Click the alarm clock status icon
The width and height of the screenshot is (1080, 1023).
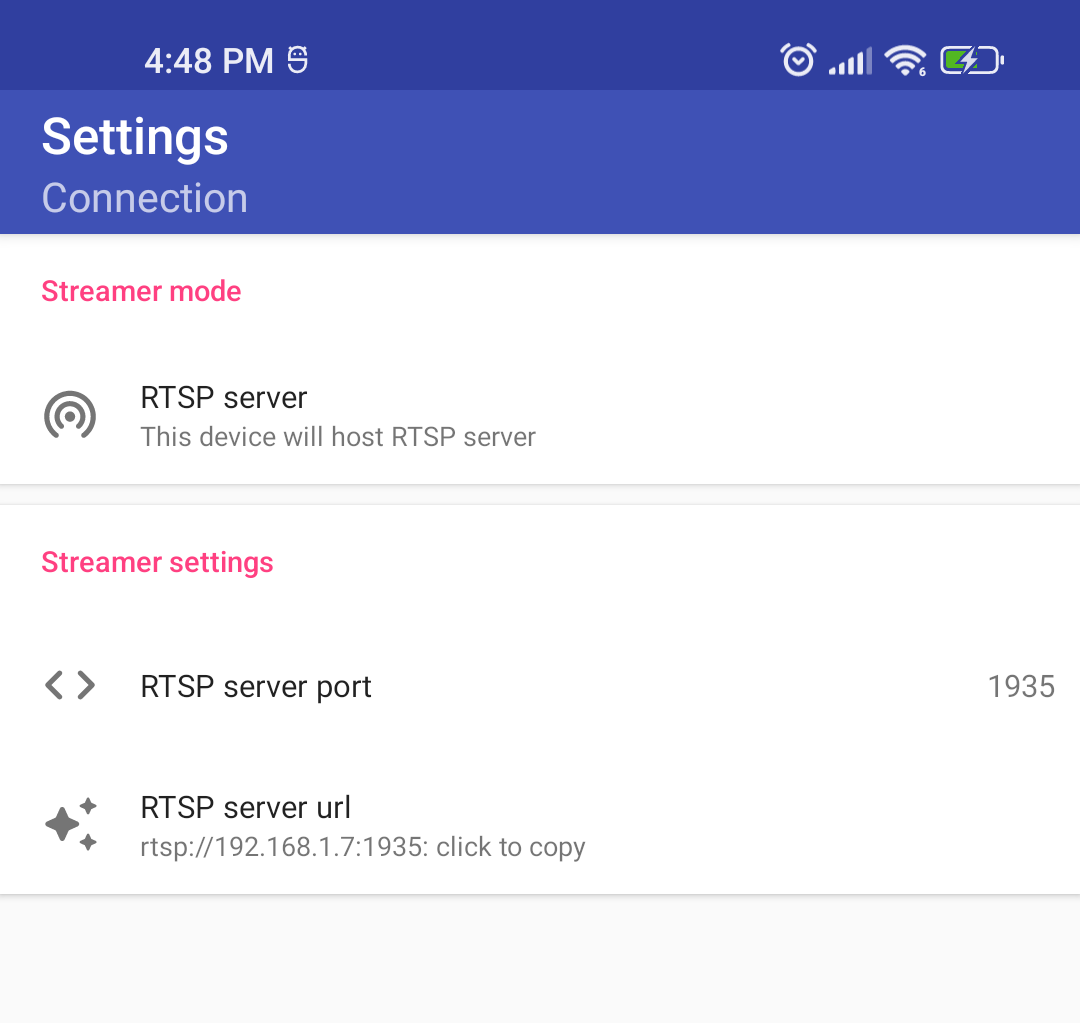tap(798, 61)
